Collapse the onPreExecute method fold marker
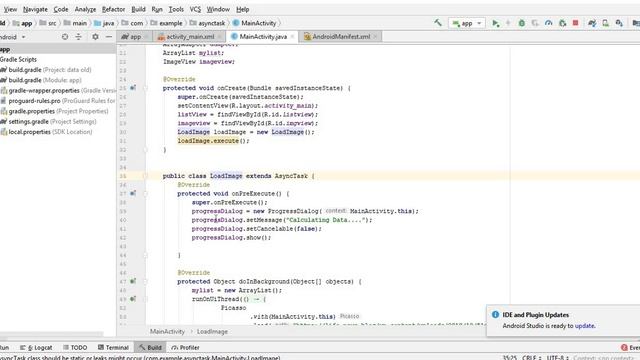 (x=145, y=193)
